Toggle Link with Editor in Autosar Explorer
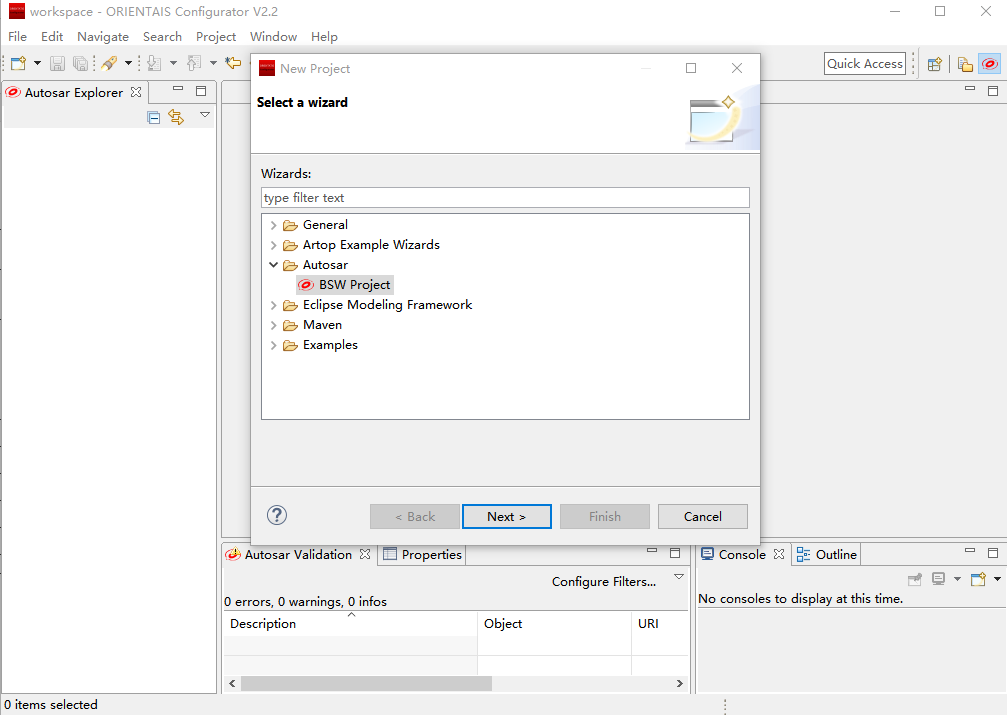This screenshot has width=1007, height=715. pos(176,117)
